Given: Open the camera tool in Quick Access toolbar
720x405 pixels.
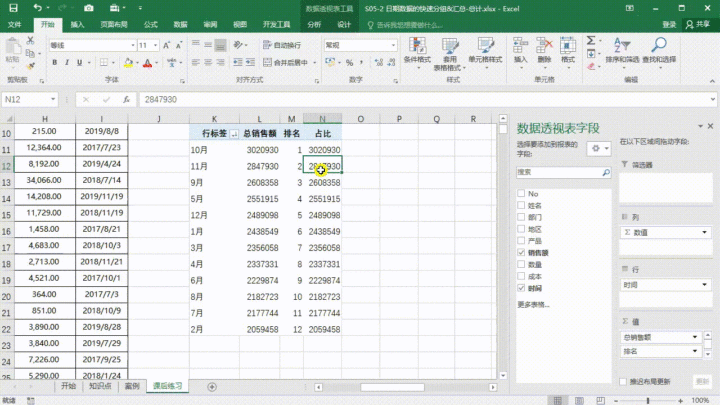Looking at the screenshot, I should tap(89, 8).
